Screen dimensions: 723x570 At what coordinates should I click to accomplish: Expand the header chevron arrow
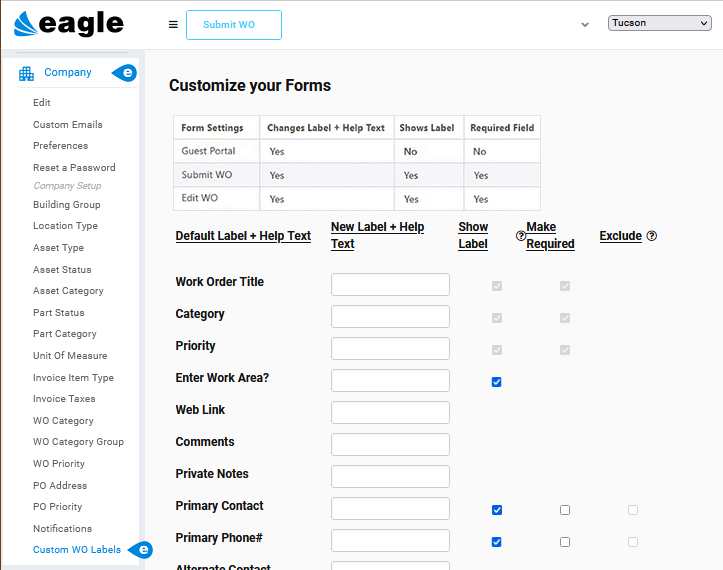coord(585,25)
